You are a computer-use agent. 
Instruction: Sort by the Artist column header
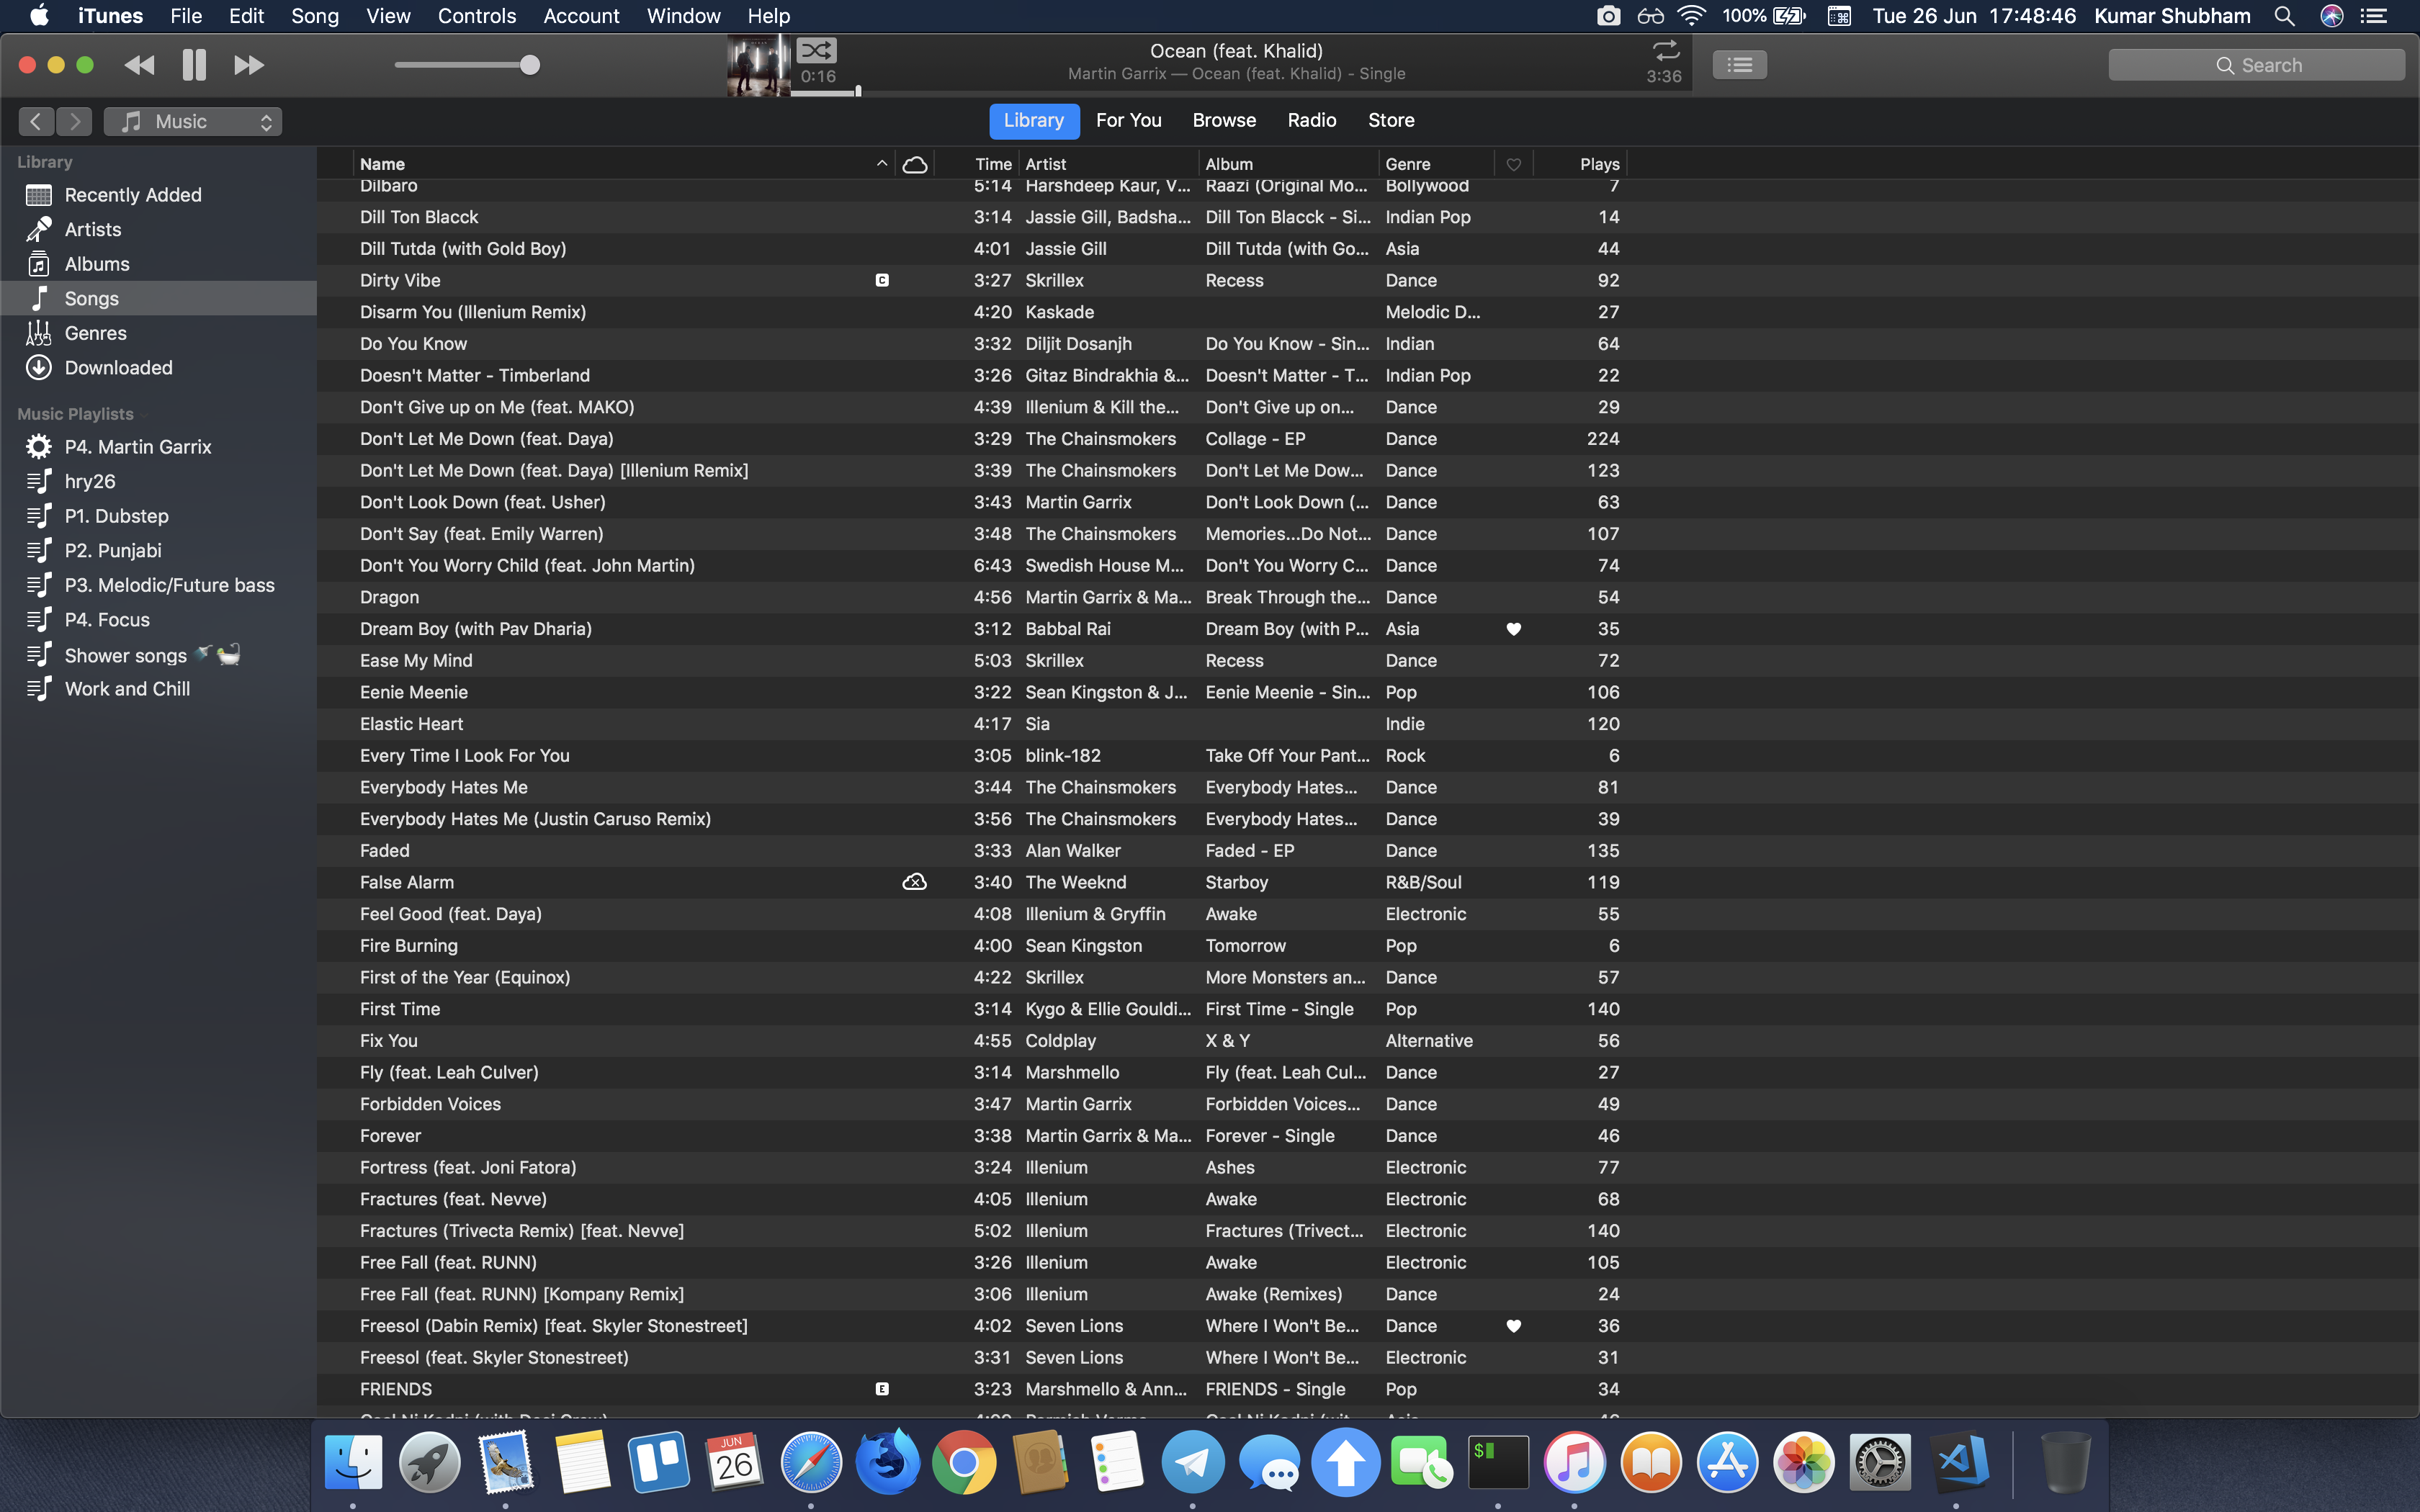[1109, 164]
